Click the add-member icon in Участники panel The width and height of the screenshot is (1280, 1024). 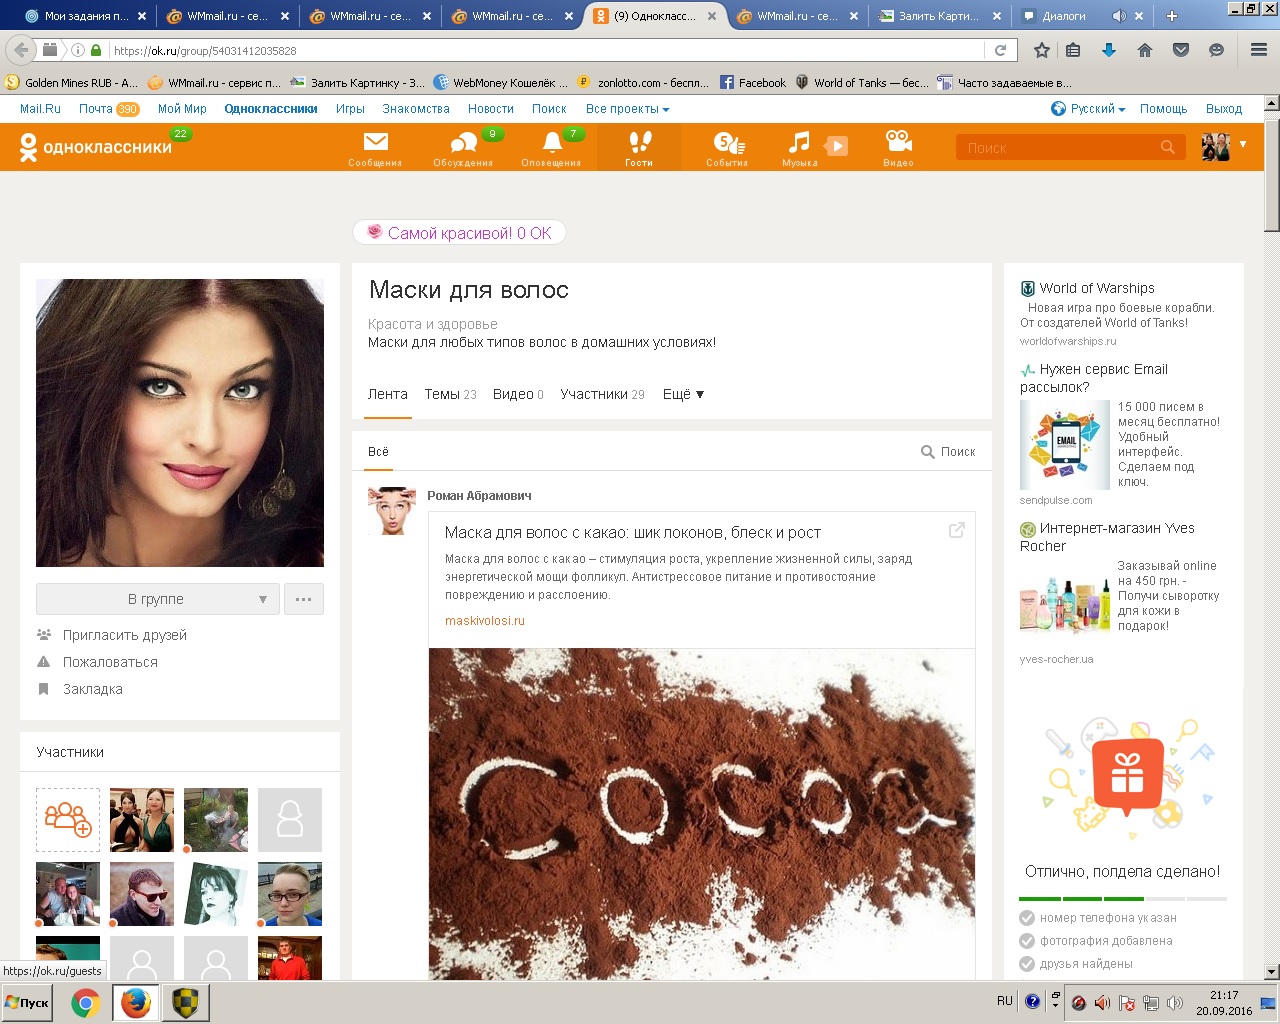68,820
